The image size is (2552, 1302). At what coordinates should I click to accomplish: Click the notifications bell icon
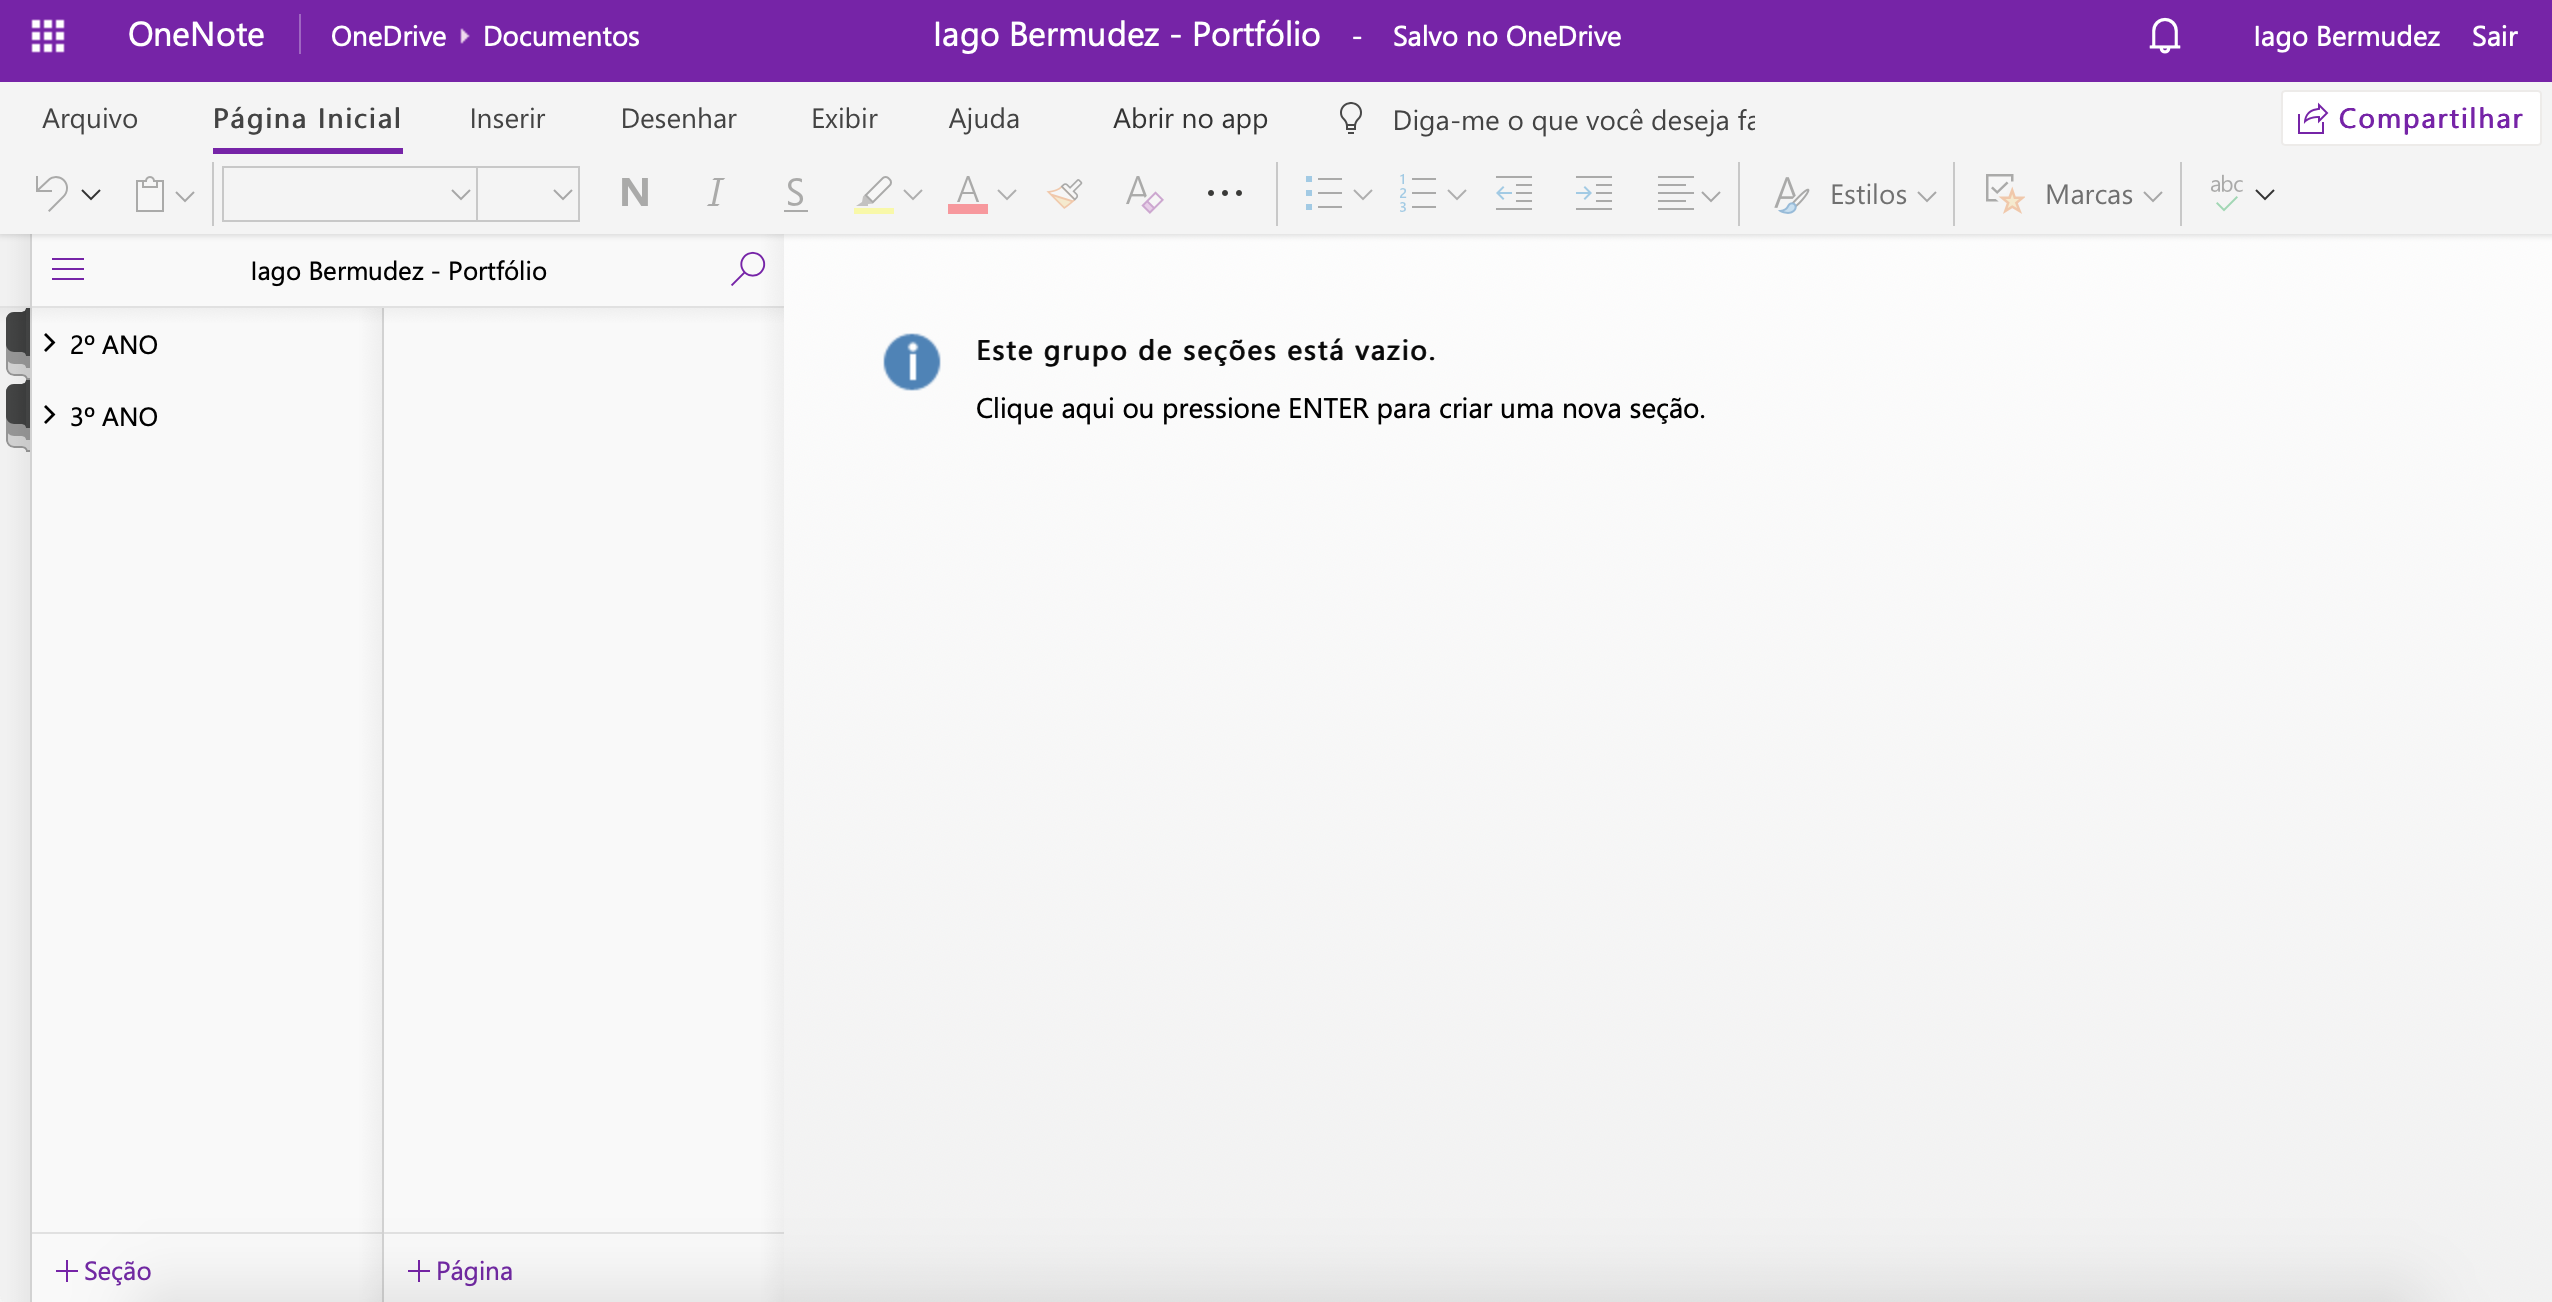pyautogui.click(x=2164, y=36)
